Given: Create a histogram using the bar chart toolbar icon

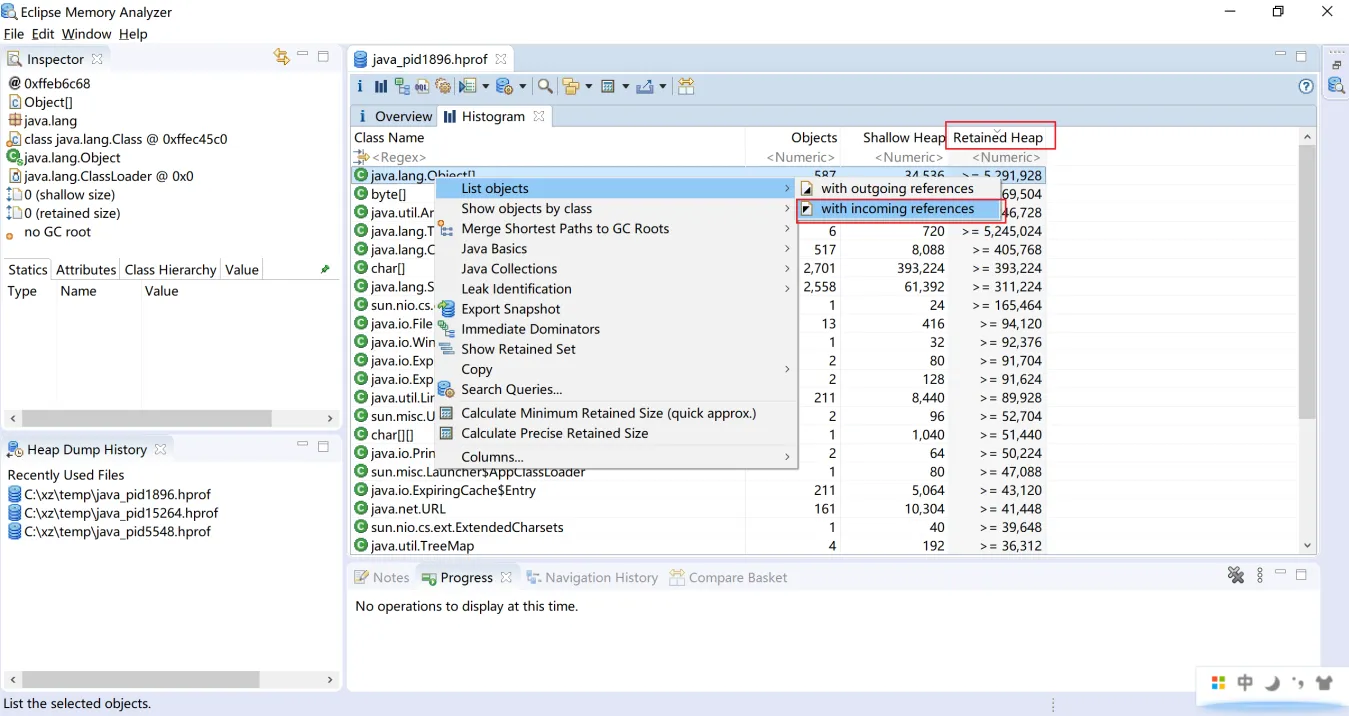Looking at the screenshot, I should click(381, 86).
